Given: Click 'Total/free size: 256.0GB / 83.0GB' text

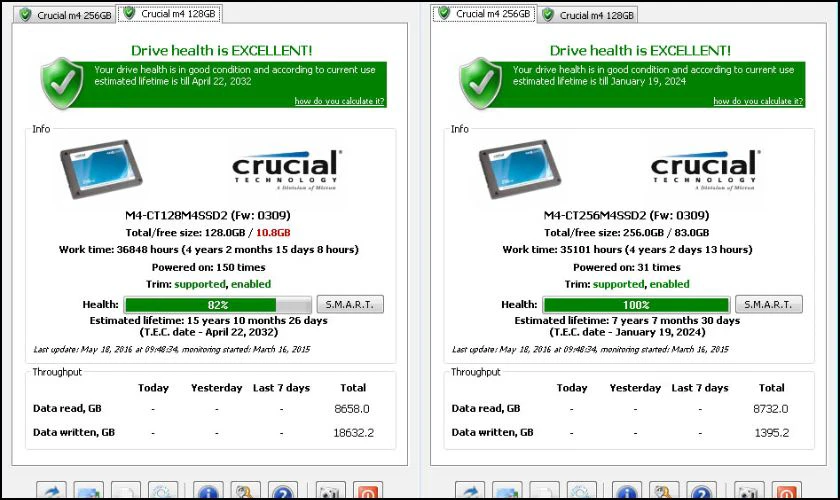Looking at the screenshot, I should (627, 233).
